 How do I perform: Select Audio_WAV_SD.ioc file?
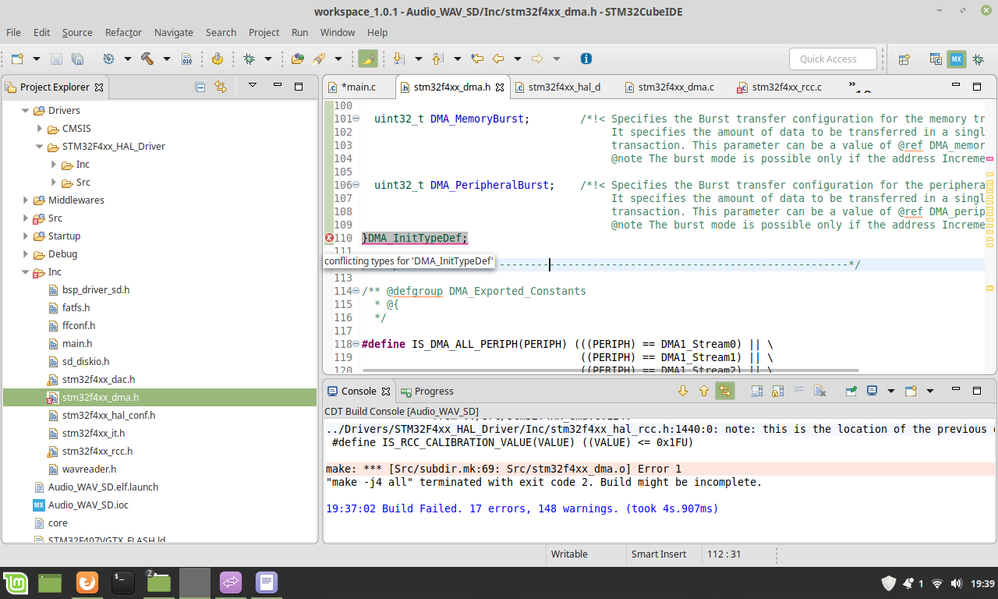click(x=88, y=505)
